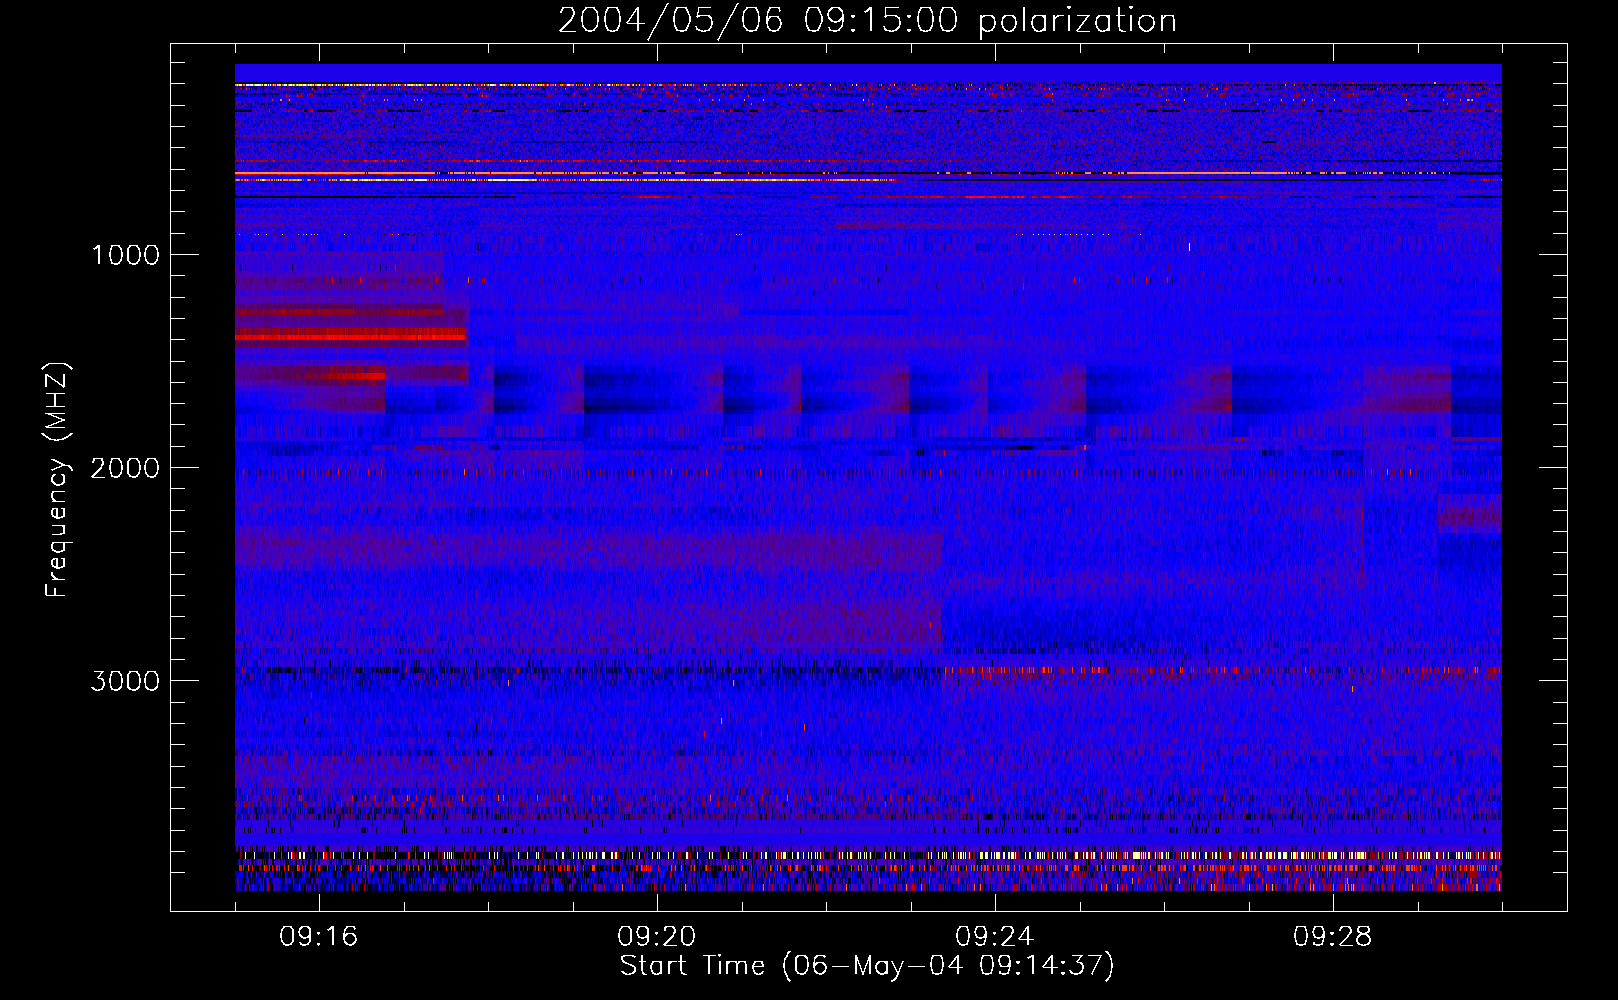Select the 1000 frequency axis label

pyautogui.click(x=125, y=255)
